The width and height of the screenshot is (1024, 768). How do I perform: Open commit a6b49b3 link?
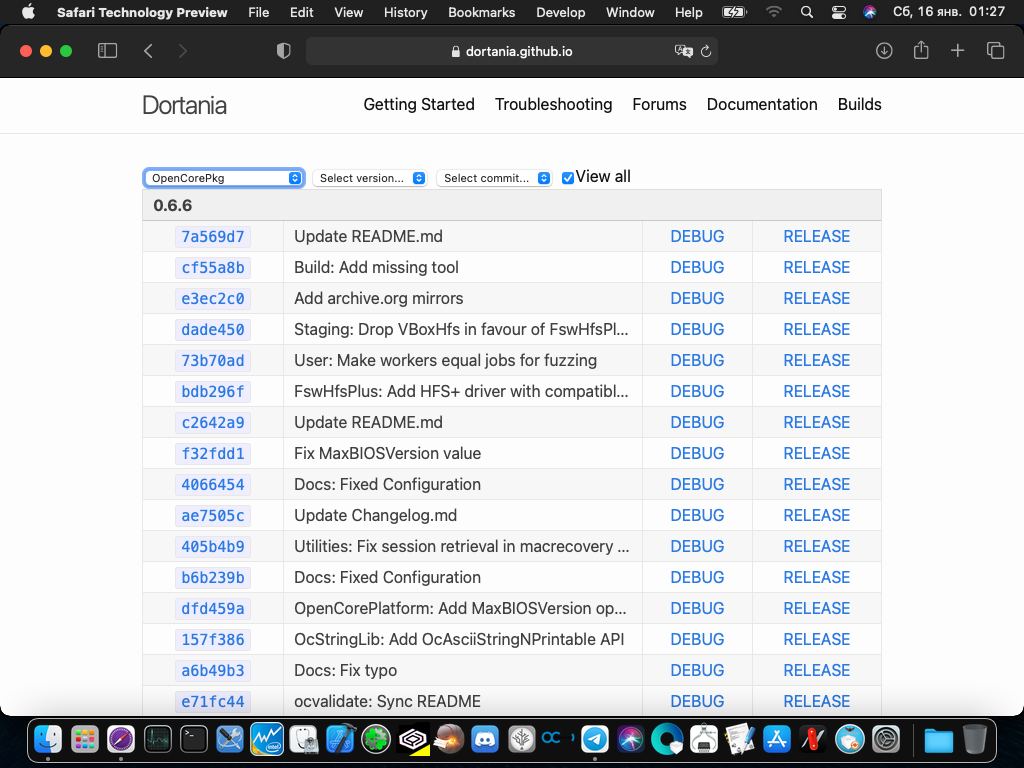[213, 671]
